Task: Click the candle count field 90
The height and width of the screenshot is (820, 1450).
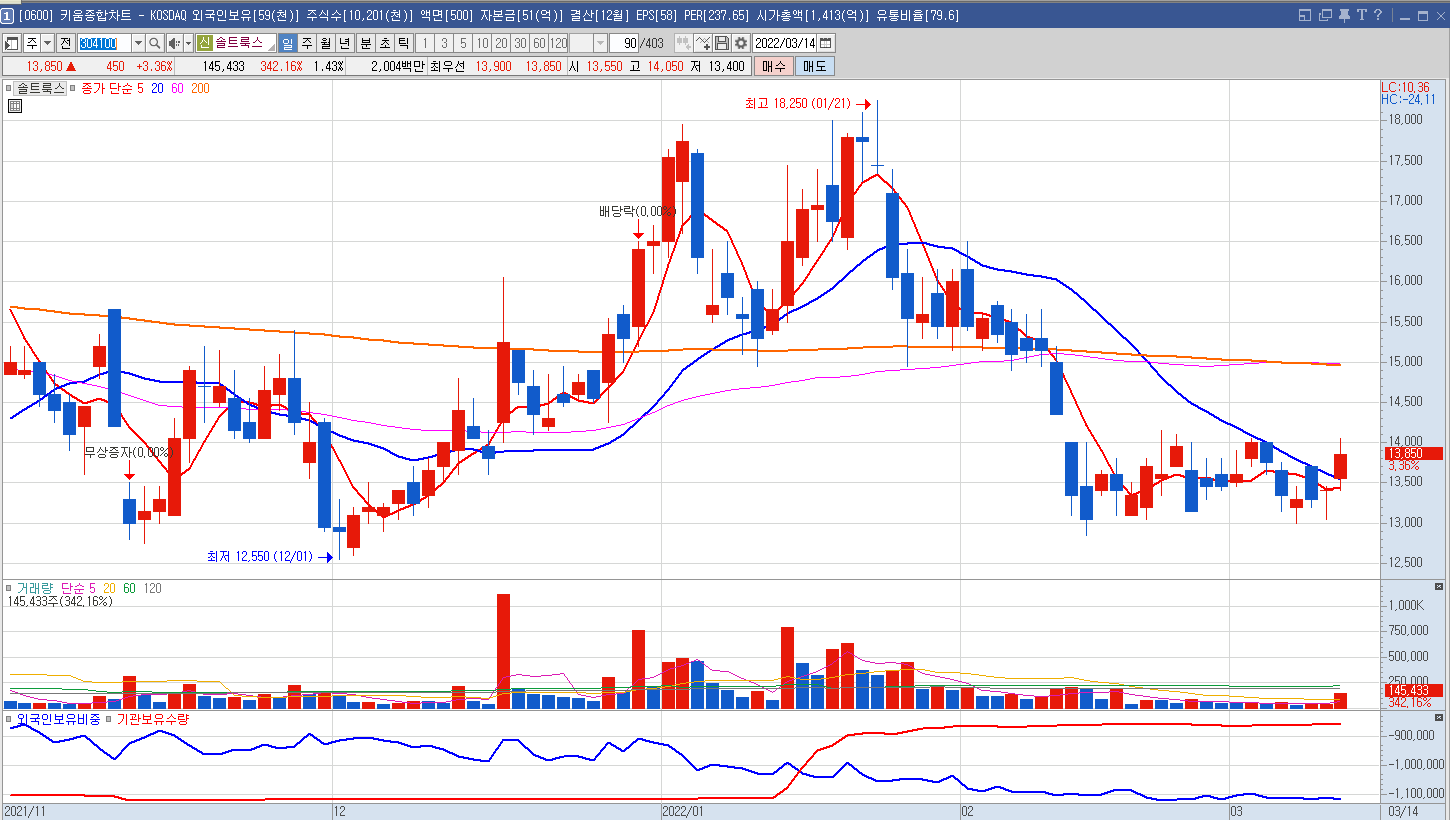Action: (x=624, y=43)
